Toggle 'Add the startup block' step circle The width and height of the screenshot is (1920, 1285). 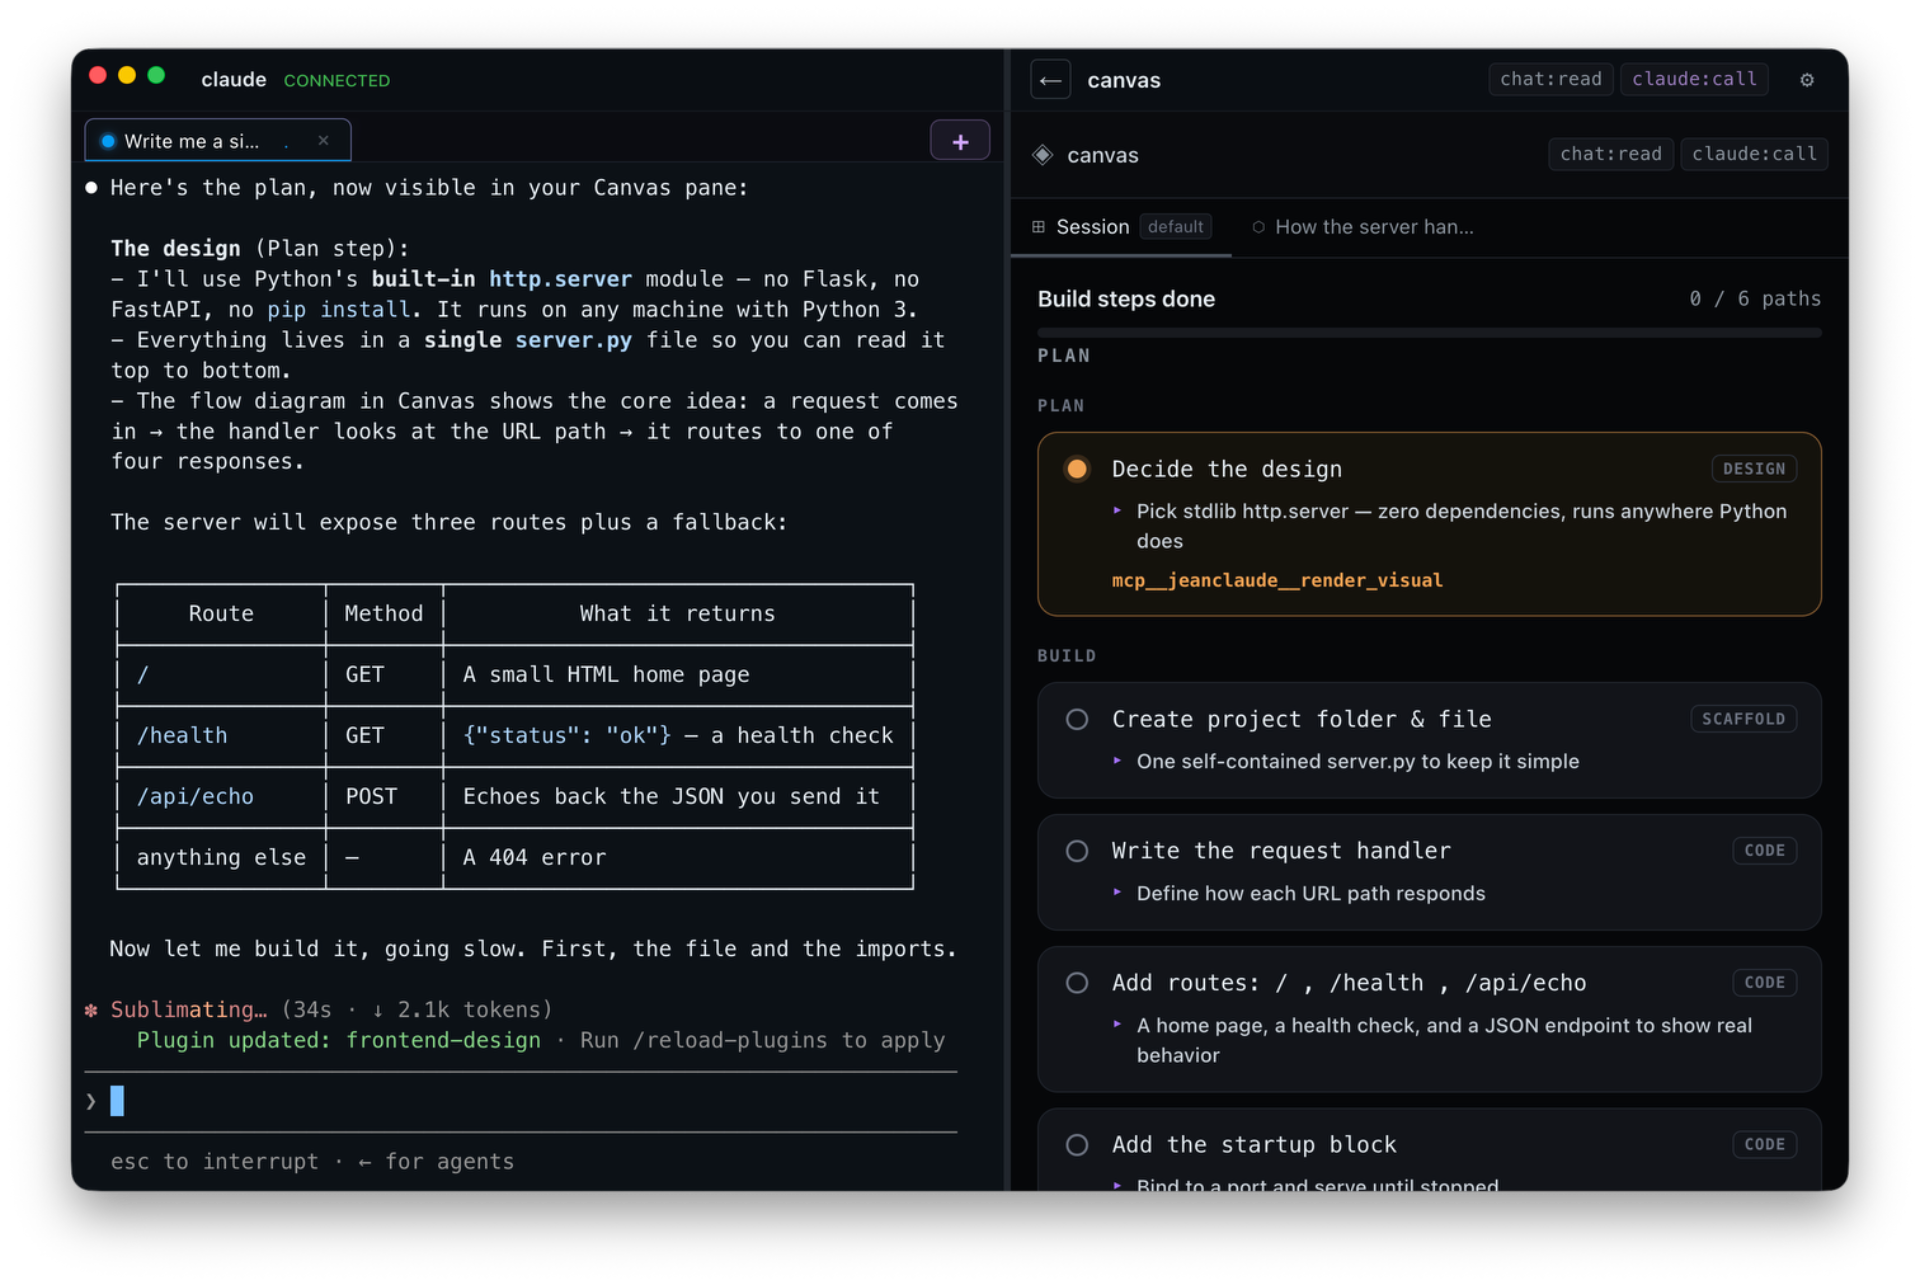click(1076, 1145)
